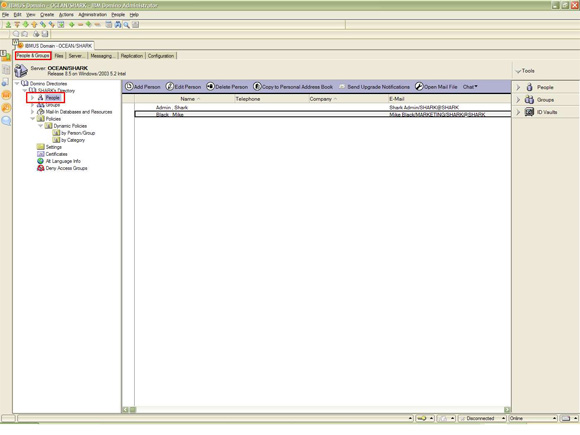Click the ID Vaults icon in Tools panel
The width and height of the screenshot is (580, 435).
pos(529,112)
